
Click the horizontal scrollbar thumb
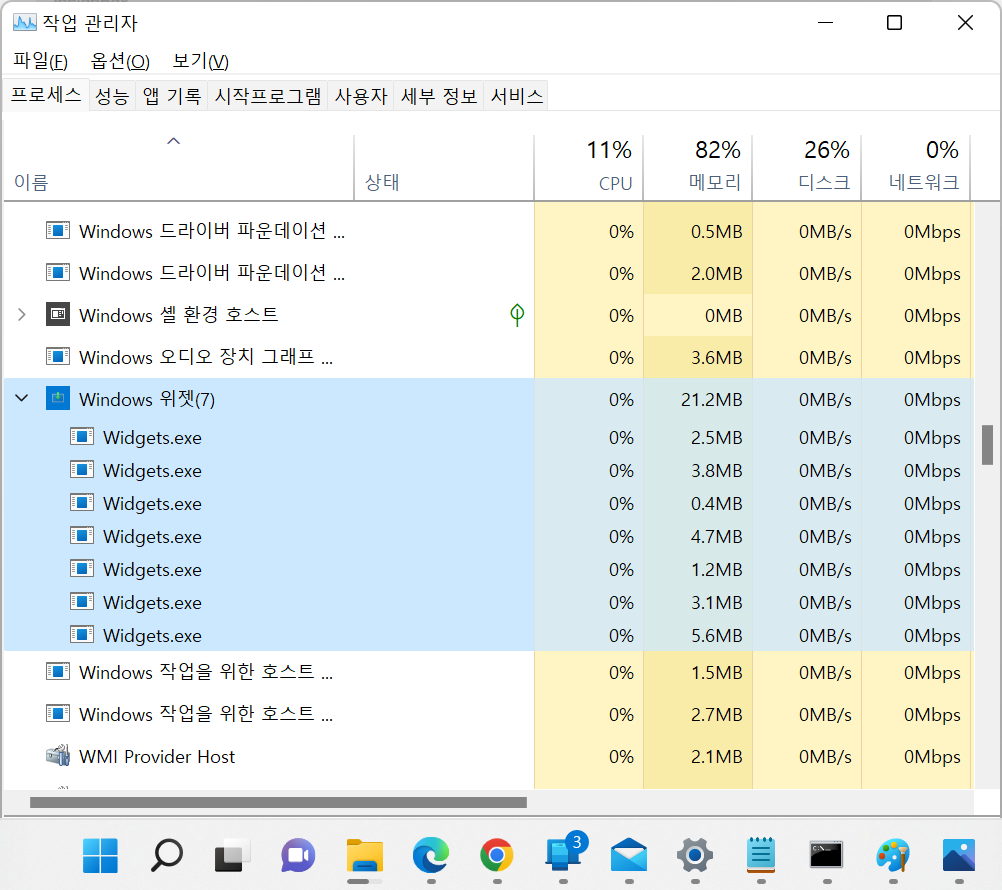point(278,802)
